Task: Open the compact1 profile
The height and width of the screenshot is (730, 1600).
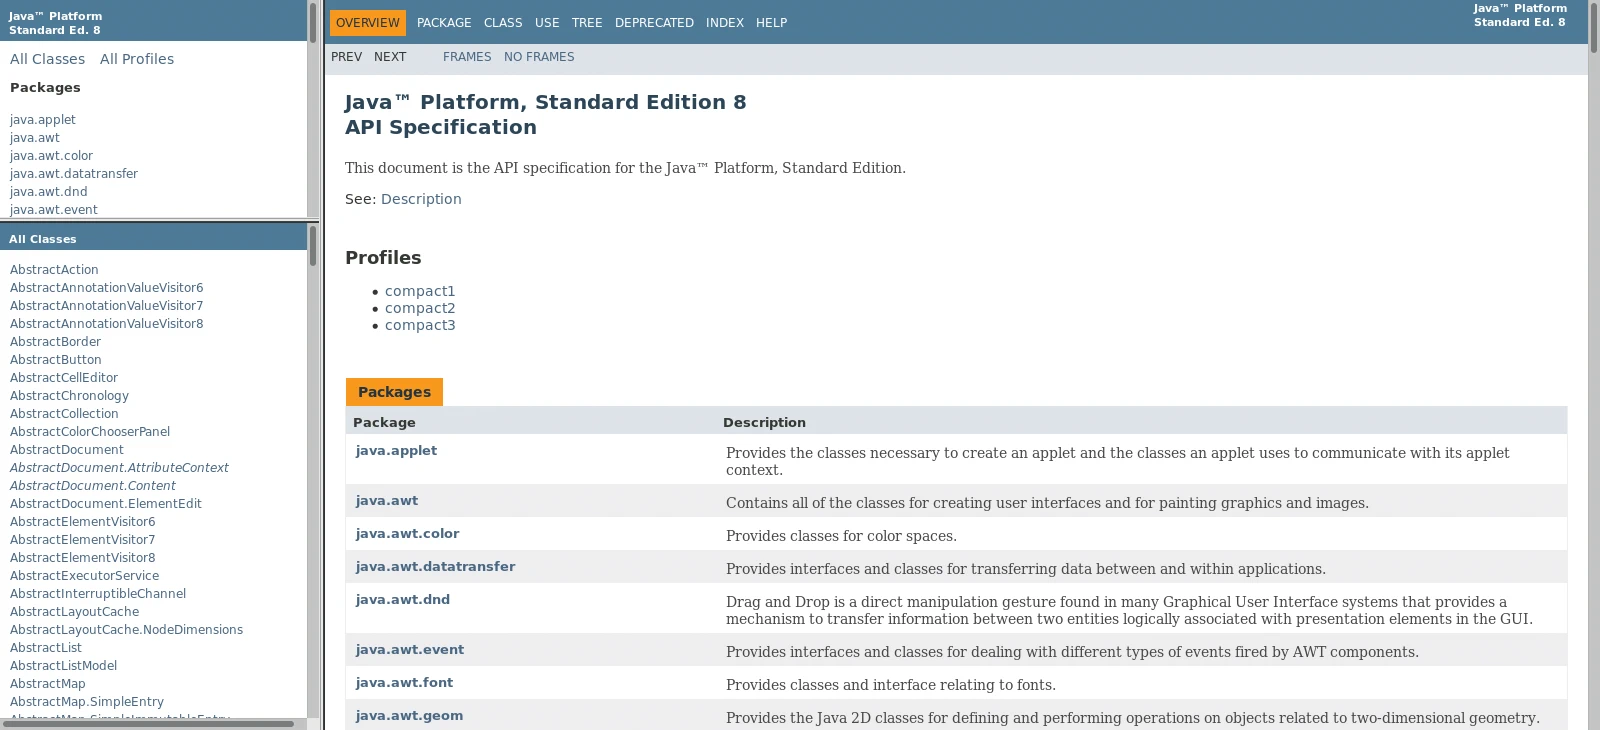Action: 420,291
